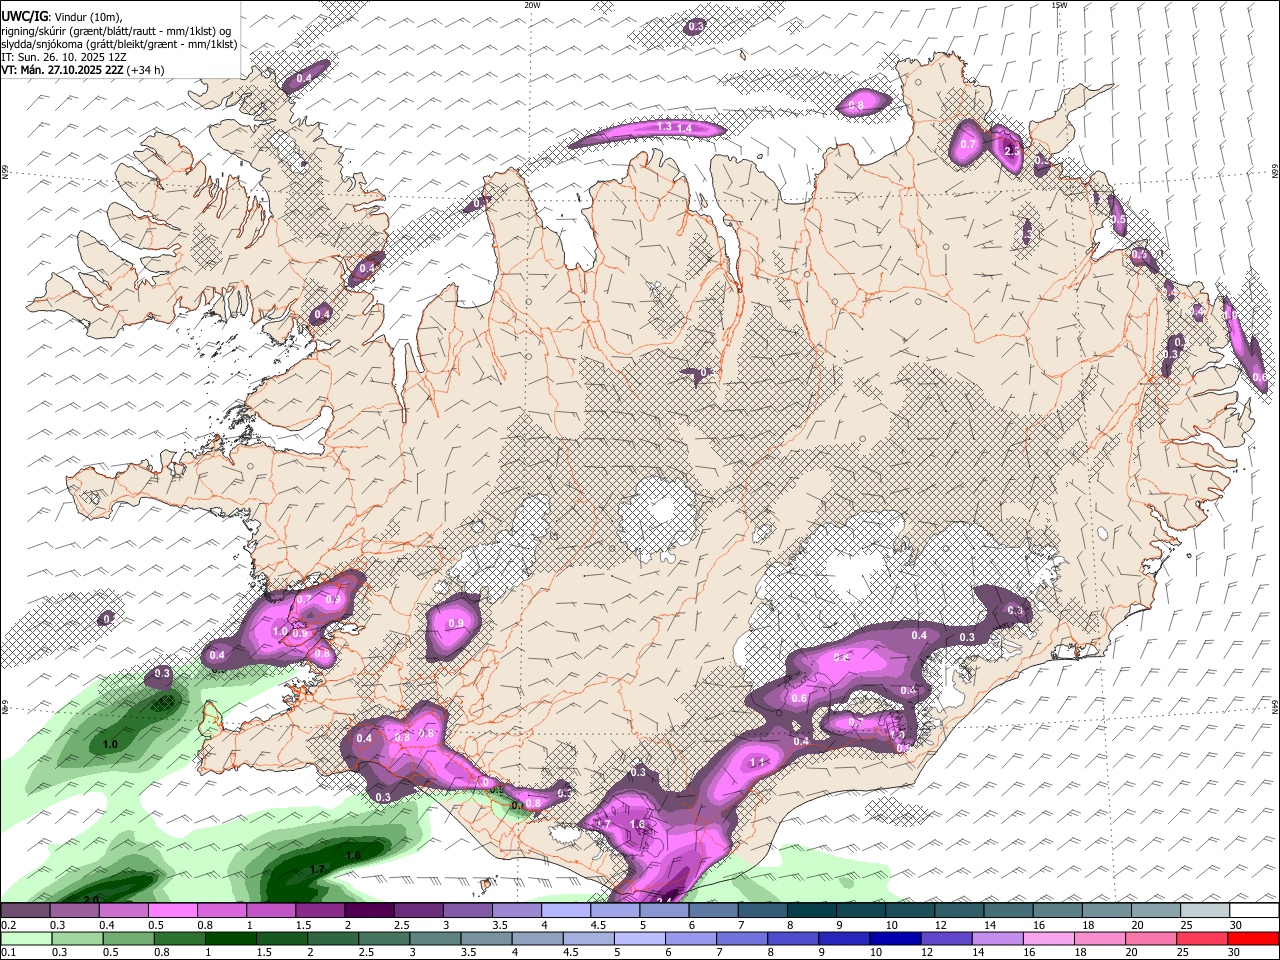
Task: Click the 'IT: Sun. 26. 10. 2025 12Z' line
Action: coord(64,57)
